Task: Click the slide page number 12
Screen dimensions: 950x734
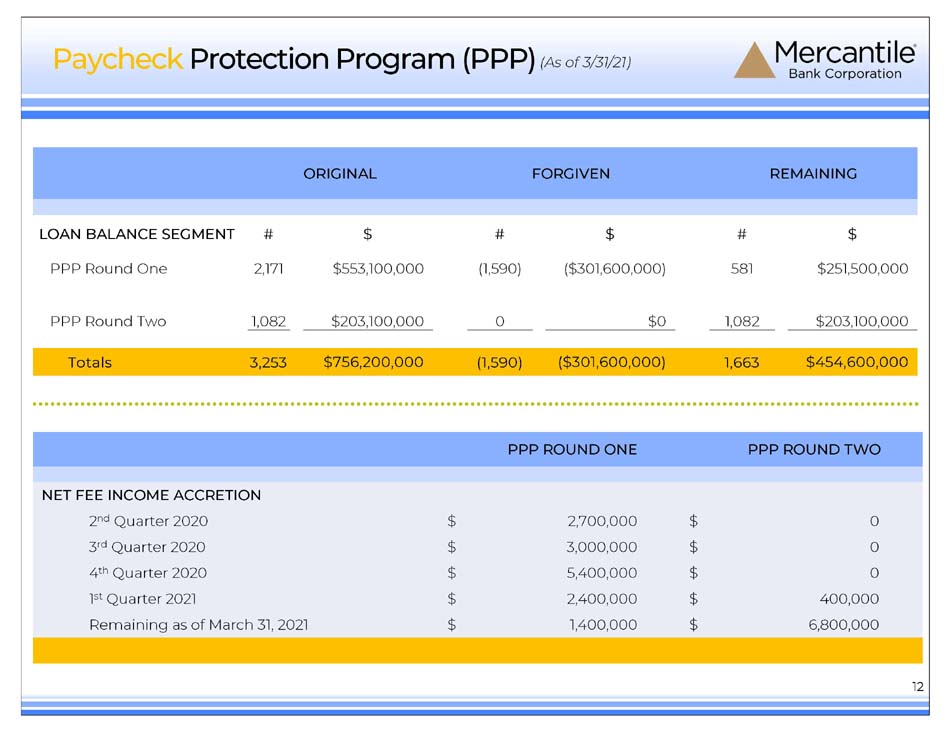Action: click(x=918, y=687)
